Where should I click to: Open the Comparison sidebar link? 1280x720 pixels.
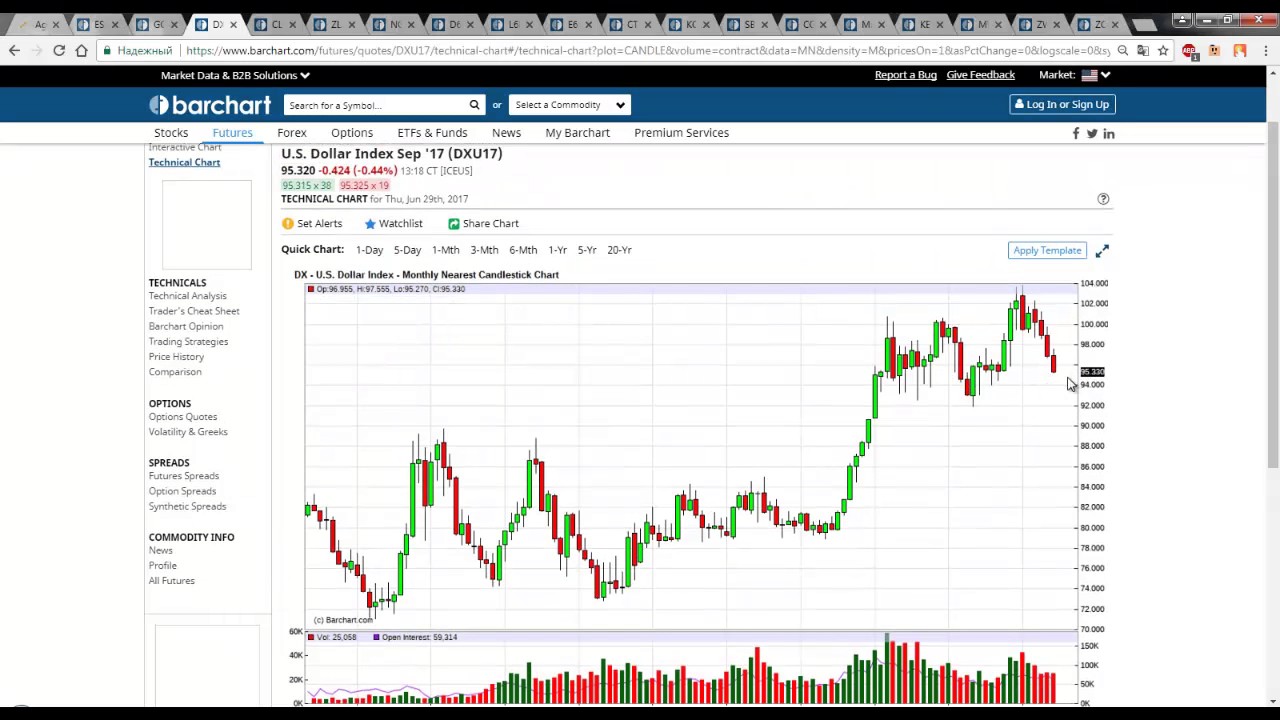click(x=175, y=372)
